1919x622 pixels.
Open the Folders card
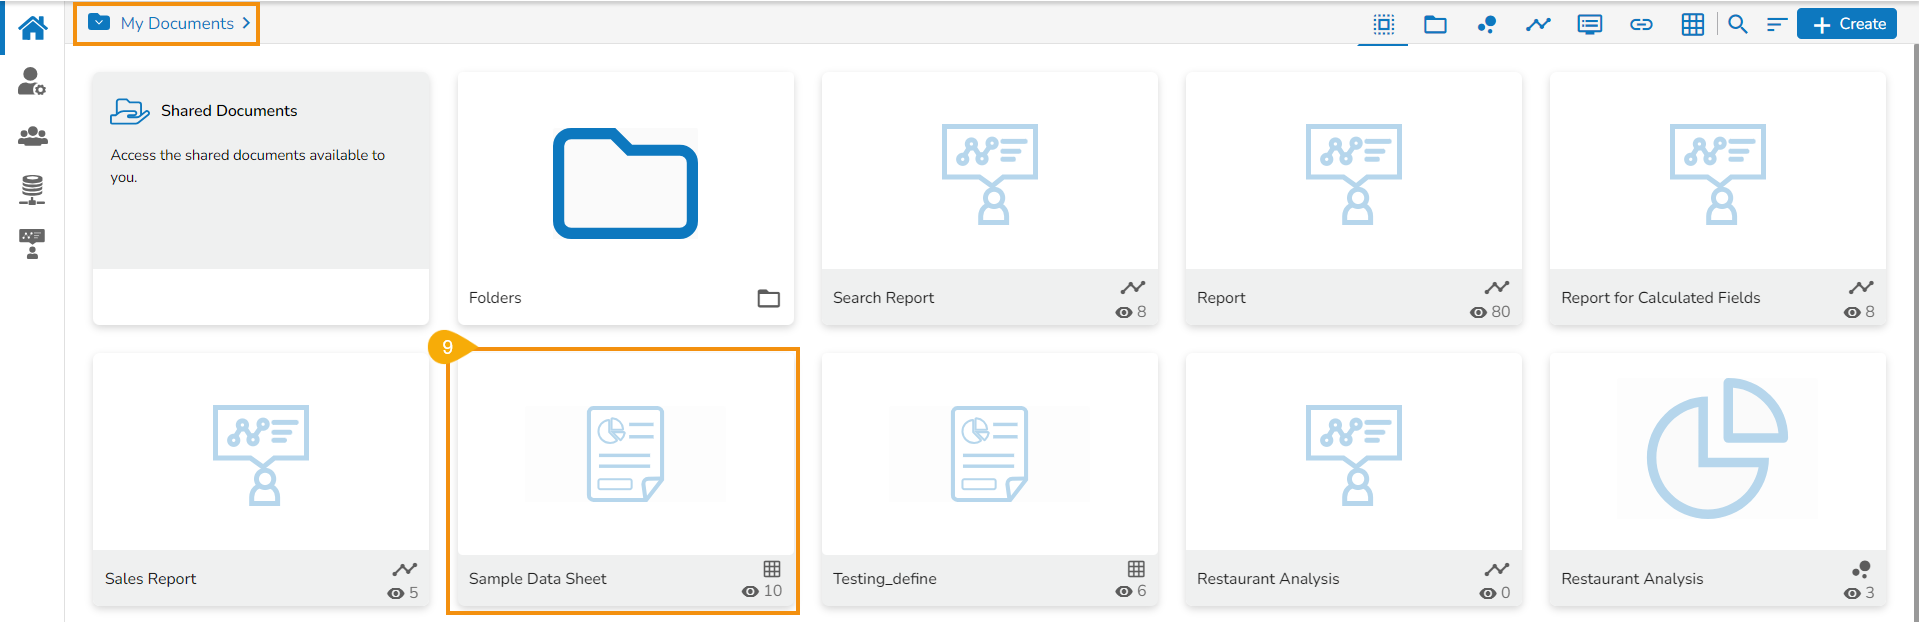pos(625,198)
